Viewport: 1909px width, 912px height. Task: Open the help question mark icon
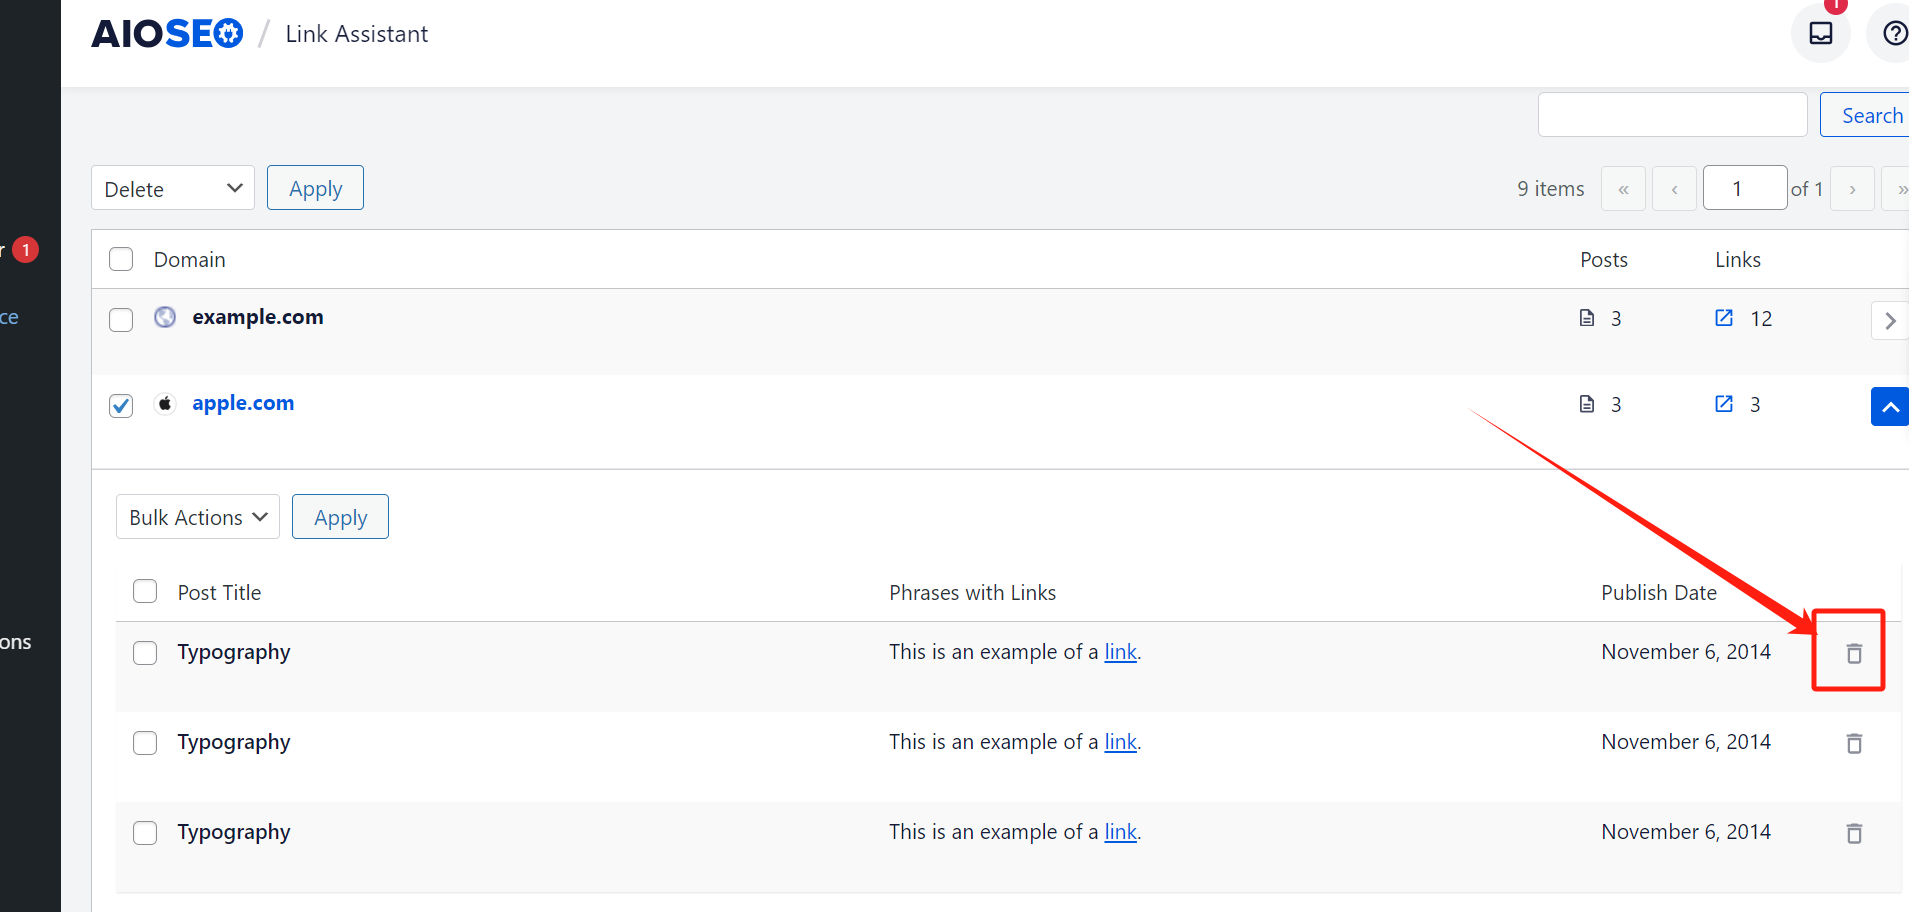click(1894, 33)
